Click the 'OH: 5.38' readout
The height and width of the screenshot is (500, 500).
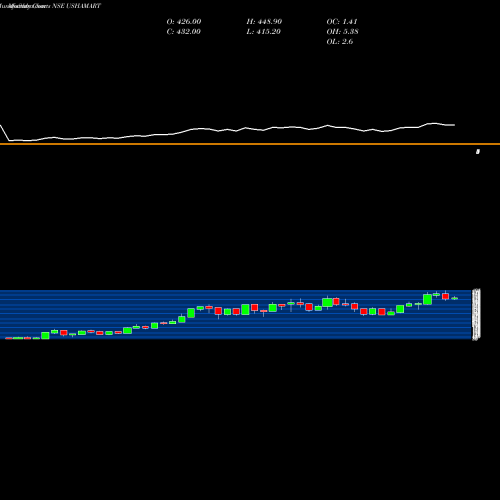[342, 31]
